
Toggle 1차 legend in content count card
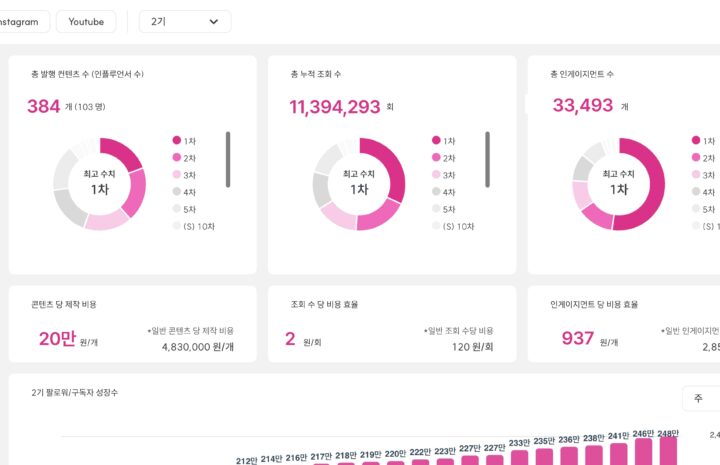tap(184, 141)
